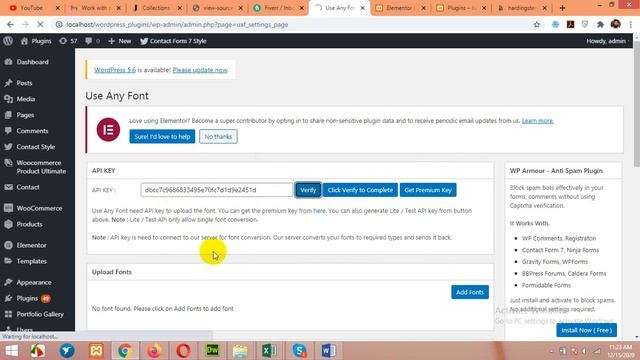Click the Verify button
The image size is (640, 360).
(x=308, y=190)
